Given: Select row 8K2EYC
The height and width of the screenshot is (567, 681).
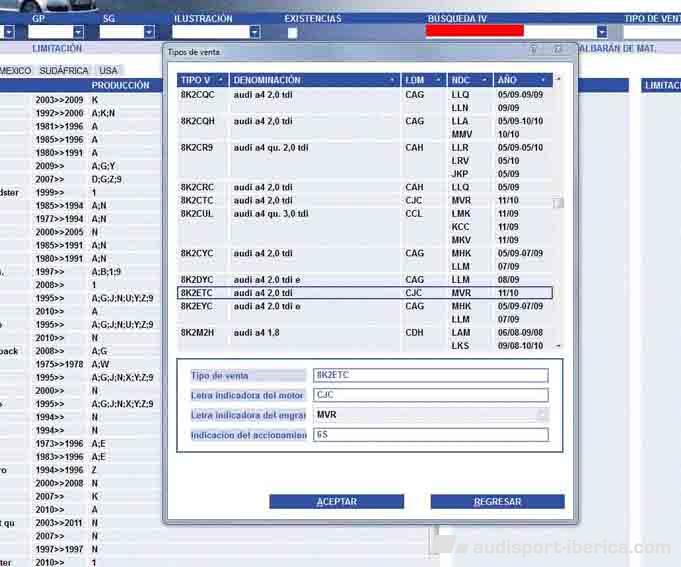Looking at the screenshot, I should coord(364,306).
